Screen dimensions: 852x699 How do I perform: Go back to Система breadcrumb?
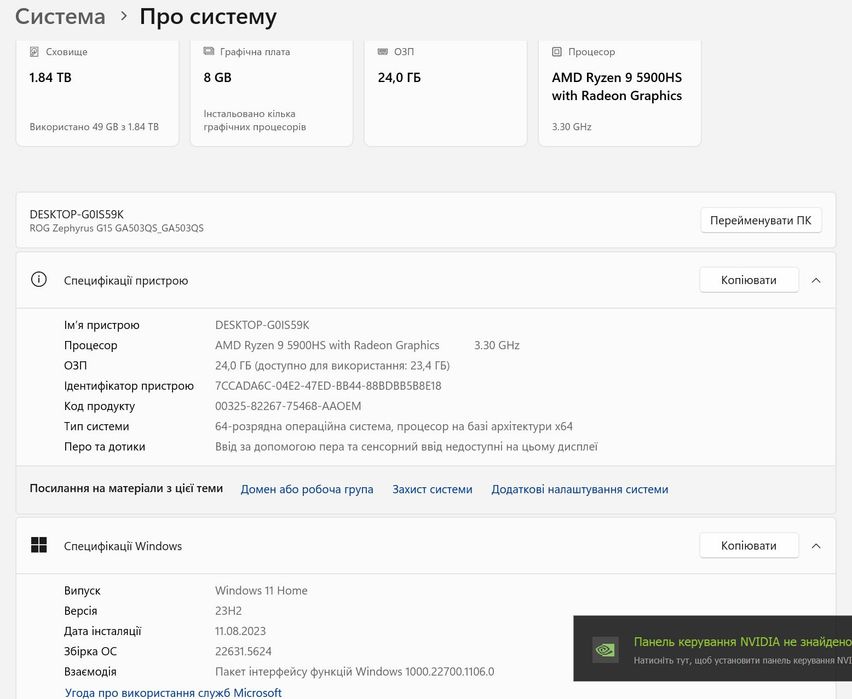(x=60, y=17)
